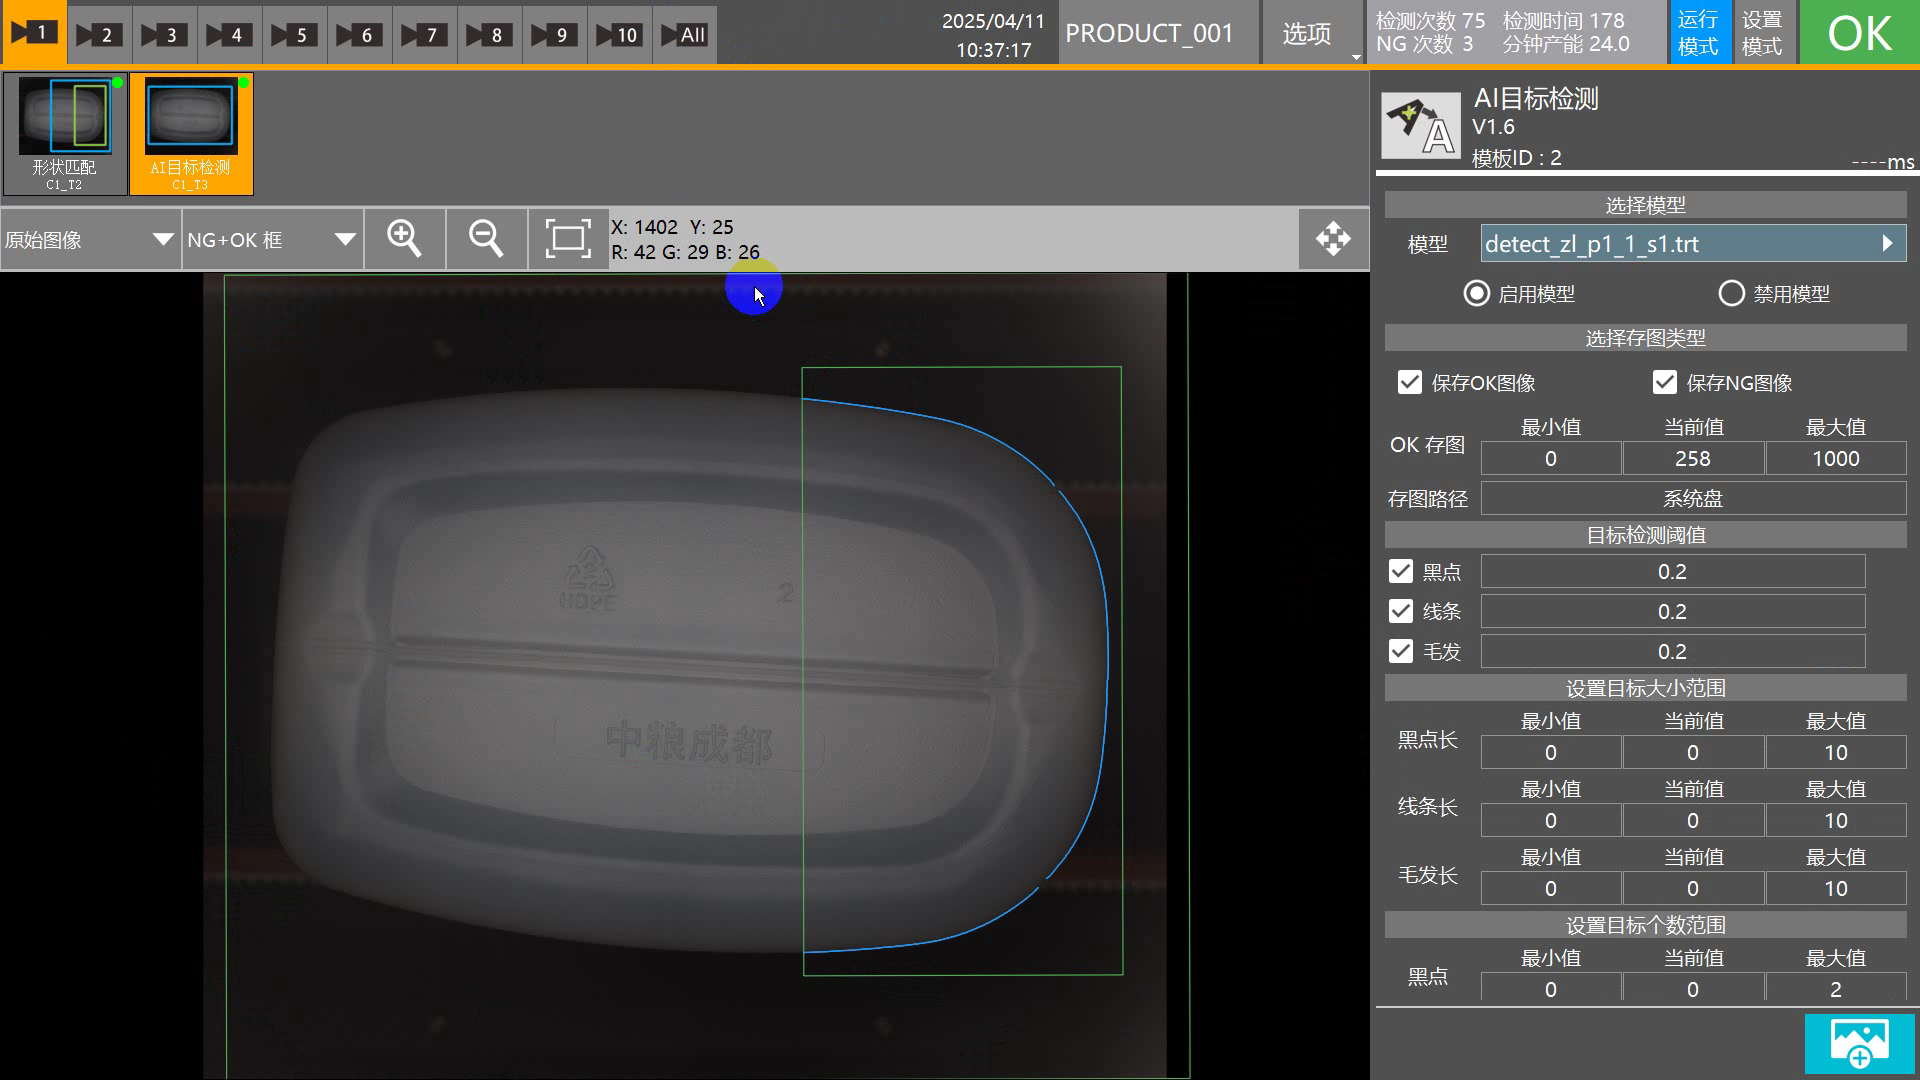Image resolution: width=1920 pixels, height=1080 pixels.
Task: Select the 形状匹配 tool thumbnail
Action: 65,133
